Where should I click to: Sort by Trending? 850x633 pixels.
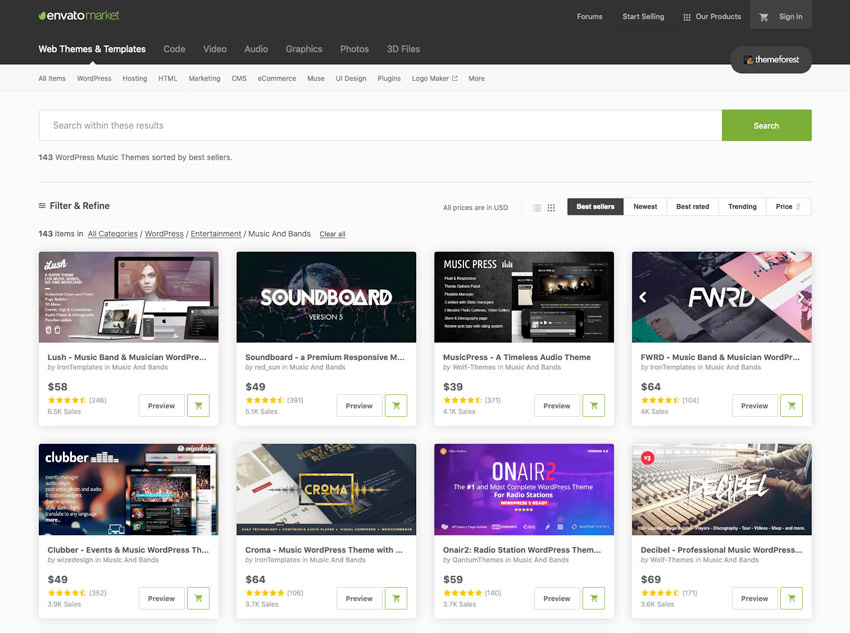click(742, 206)
